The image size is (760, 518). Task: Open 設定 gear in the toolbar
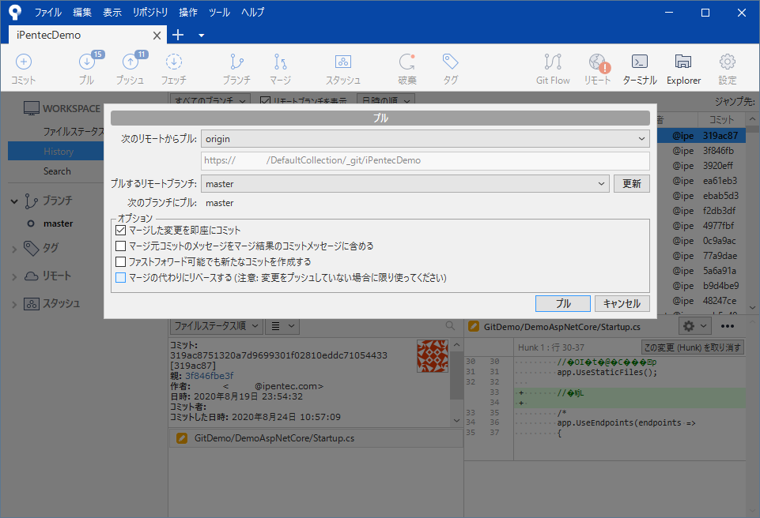727,69
